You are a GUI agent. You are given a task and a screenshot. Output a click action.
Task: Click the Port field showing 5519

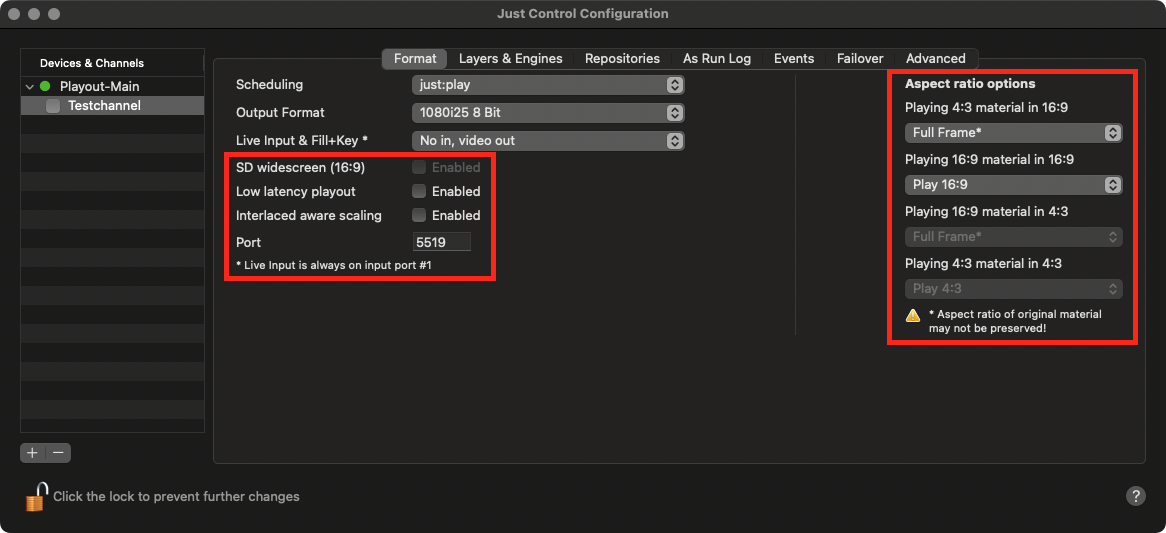(x=442, y=242)
